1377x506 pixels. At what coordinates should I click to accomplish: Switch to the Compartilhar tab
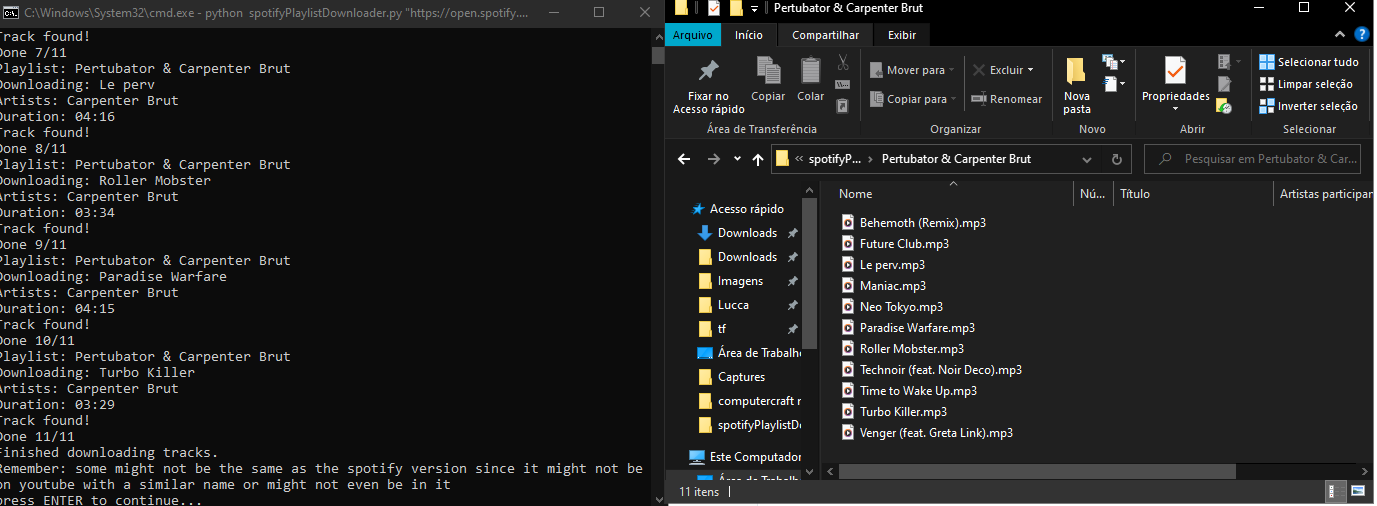[825, 35]
